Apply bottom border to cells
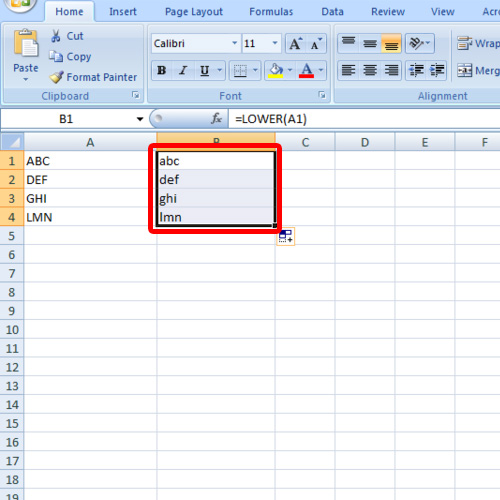 (240, 70)
